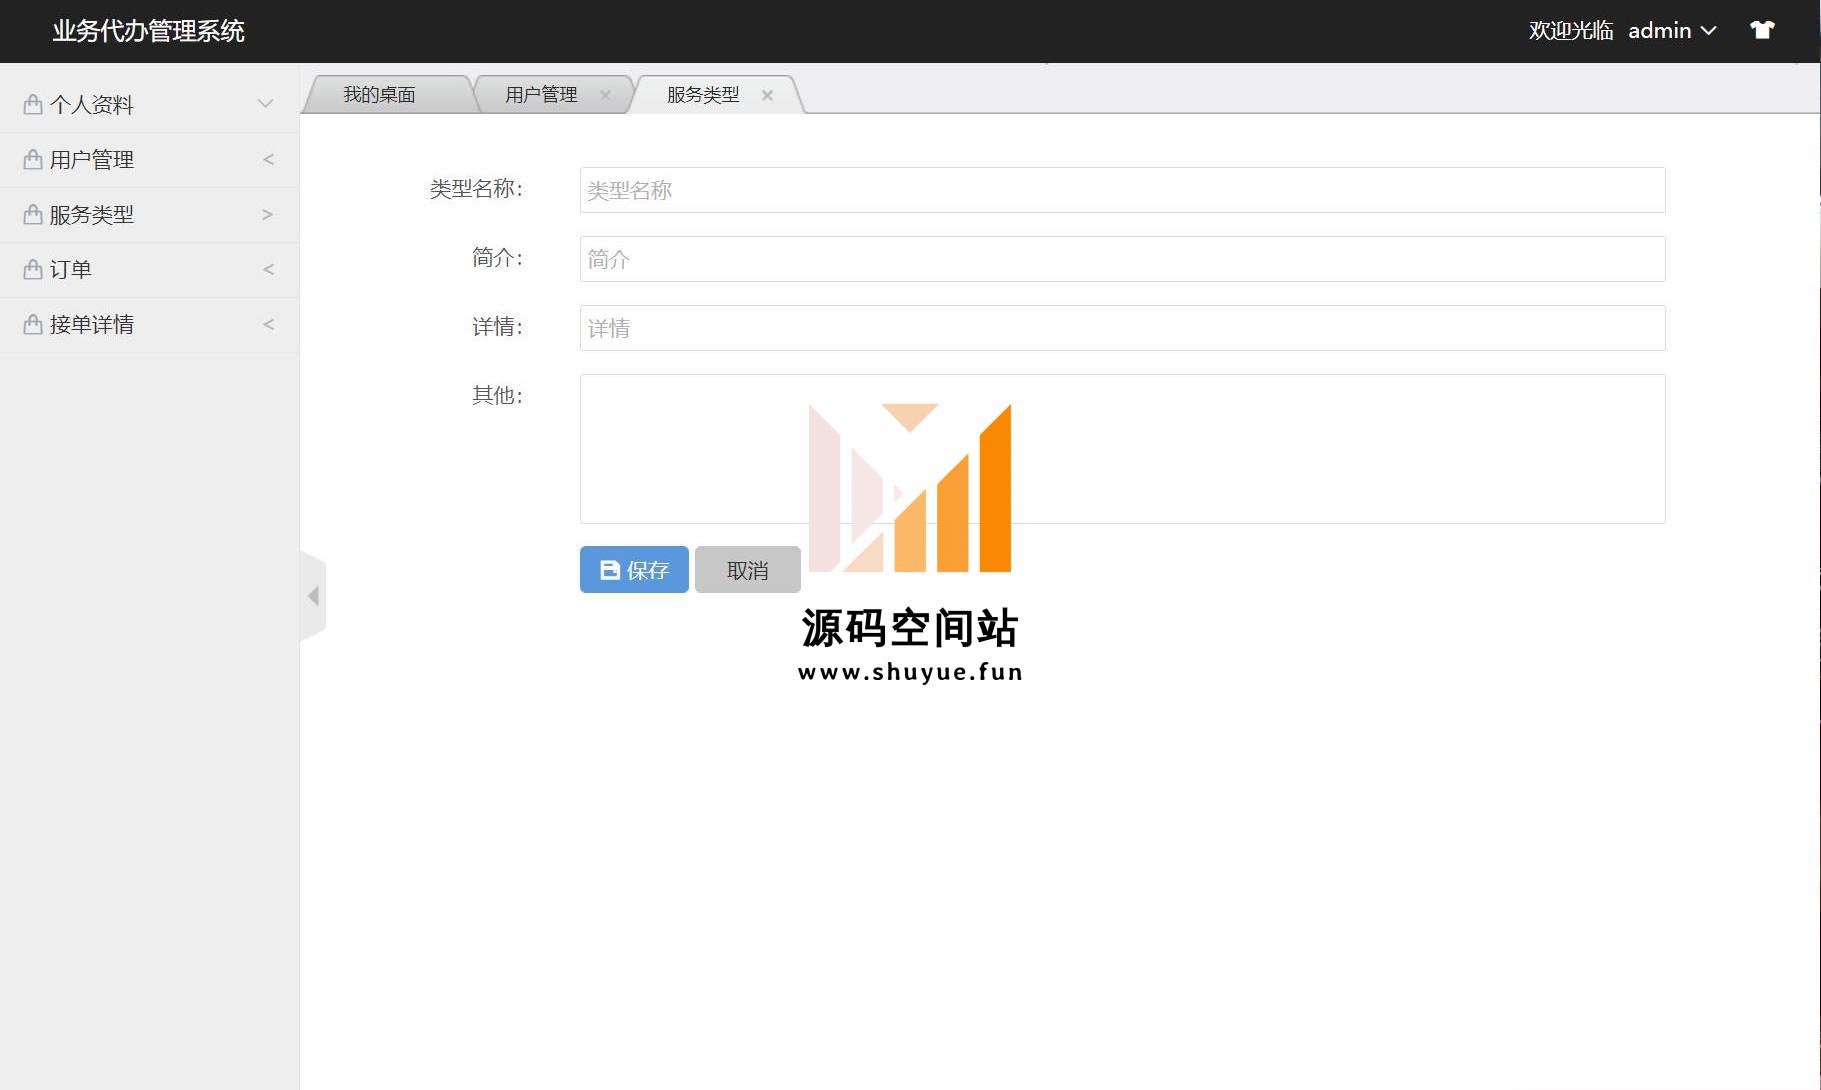Collapse the 个人资料 menu chevron
The image size is (1821, 1090).
pos(265,104)
